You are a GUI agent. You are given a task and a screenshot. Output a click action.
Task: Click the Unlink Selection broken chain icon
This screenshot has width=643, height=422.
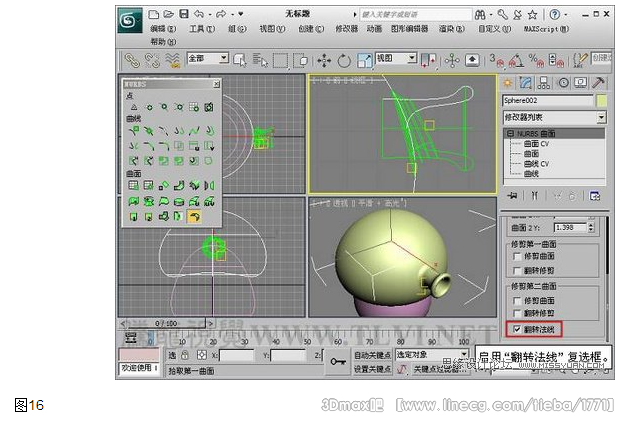pos(152,61)
